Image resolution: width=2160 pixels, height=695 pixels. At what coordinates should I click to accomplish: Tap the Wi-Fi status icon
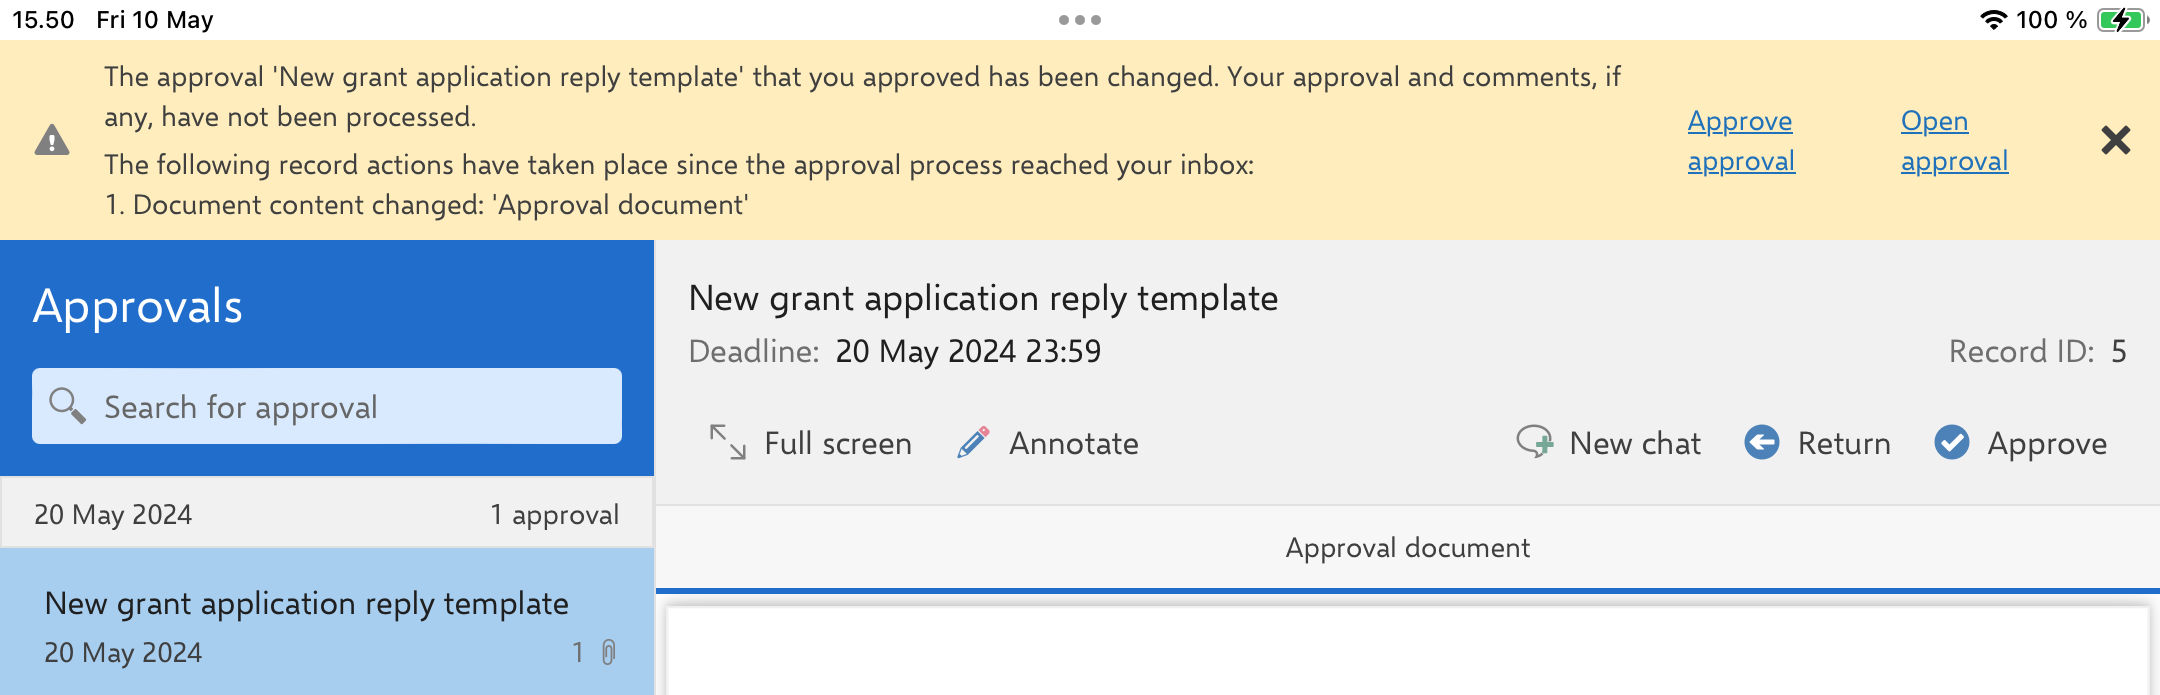coord(1993,20)
